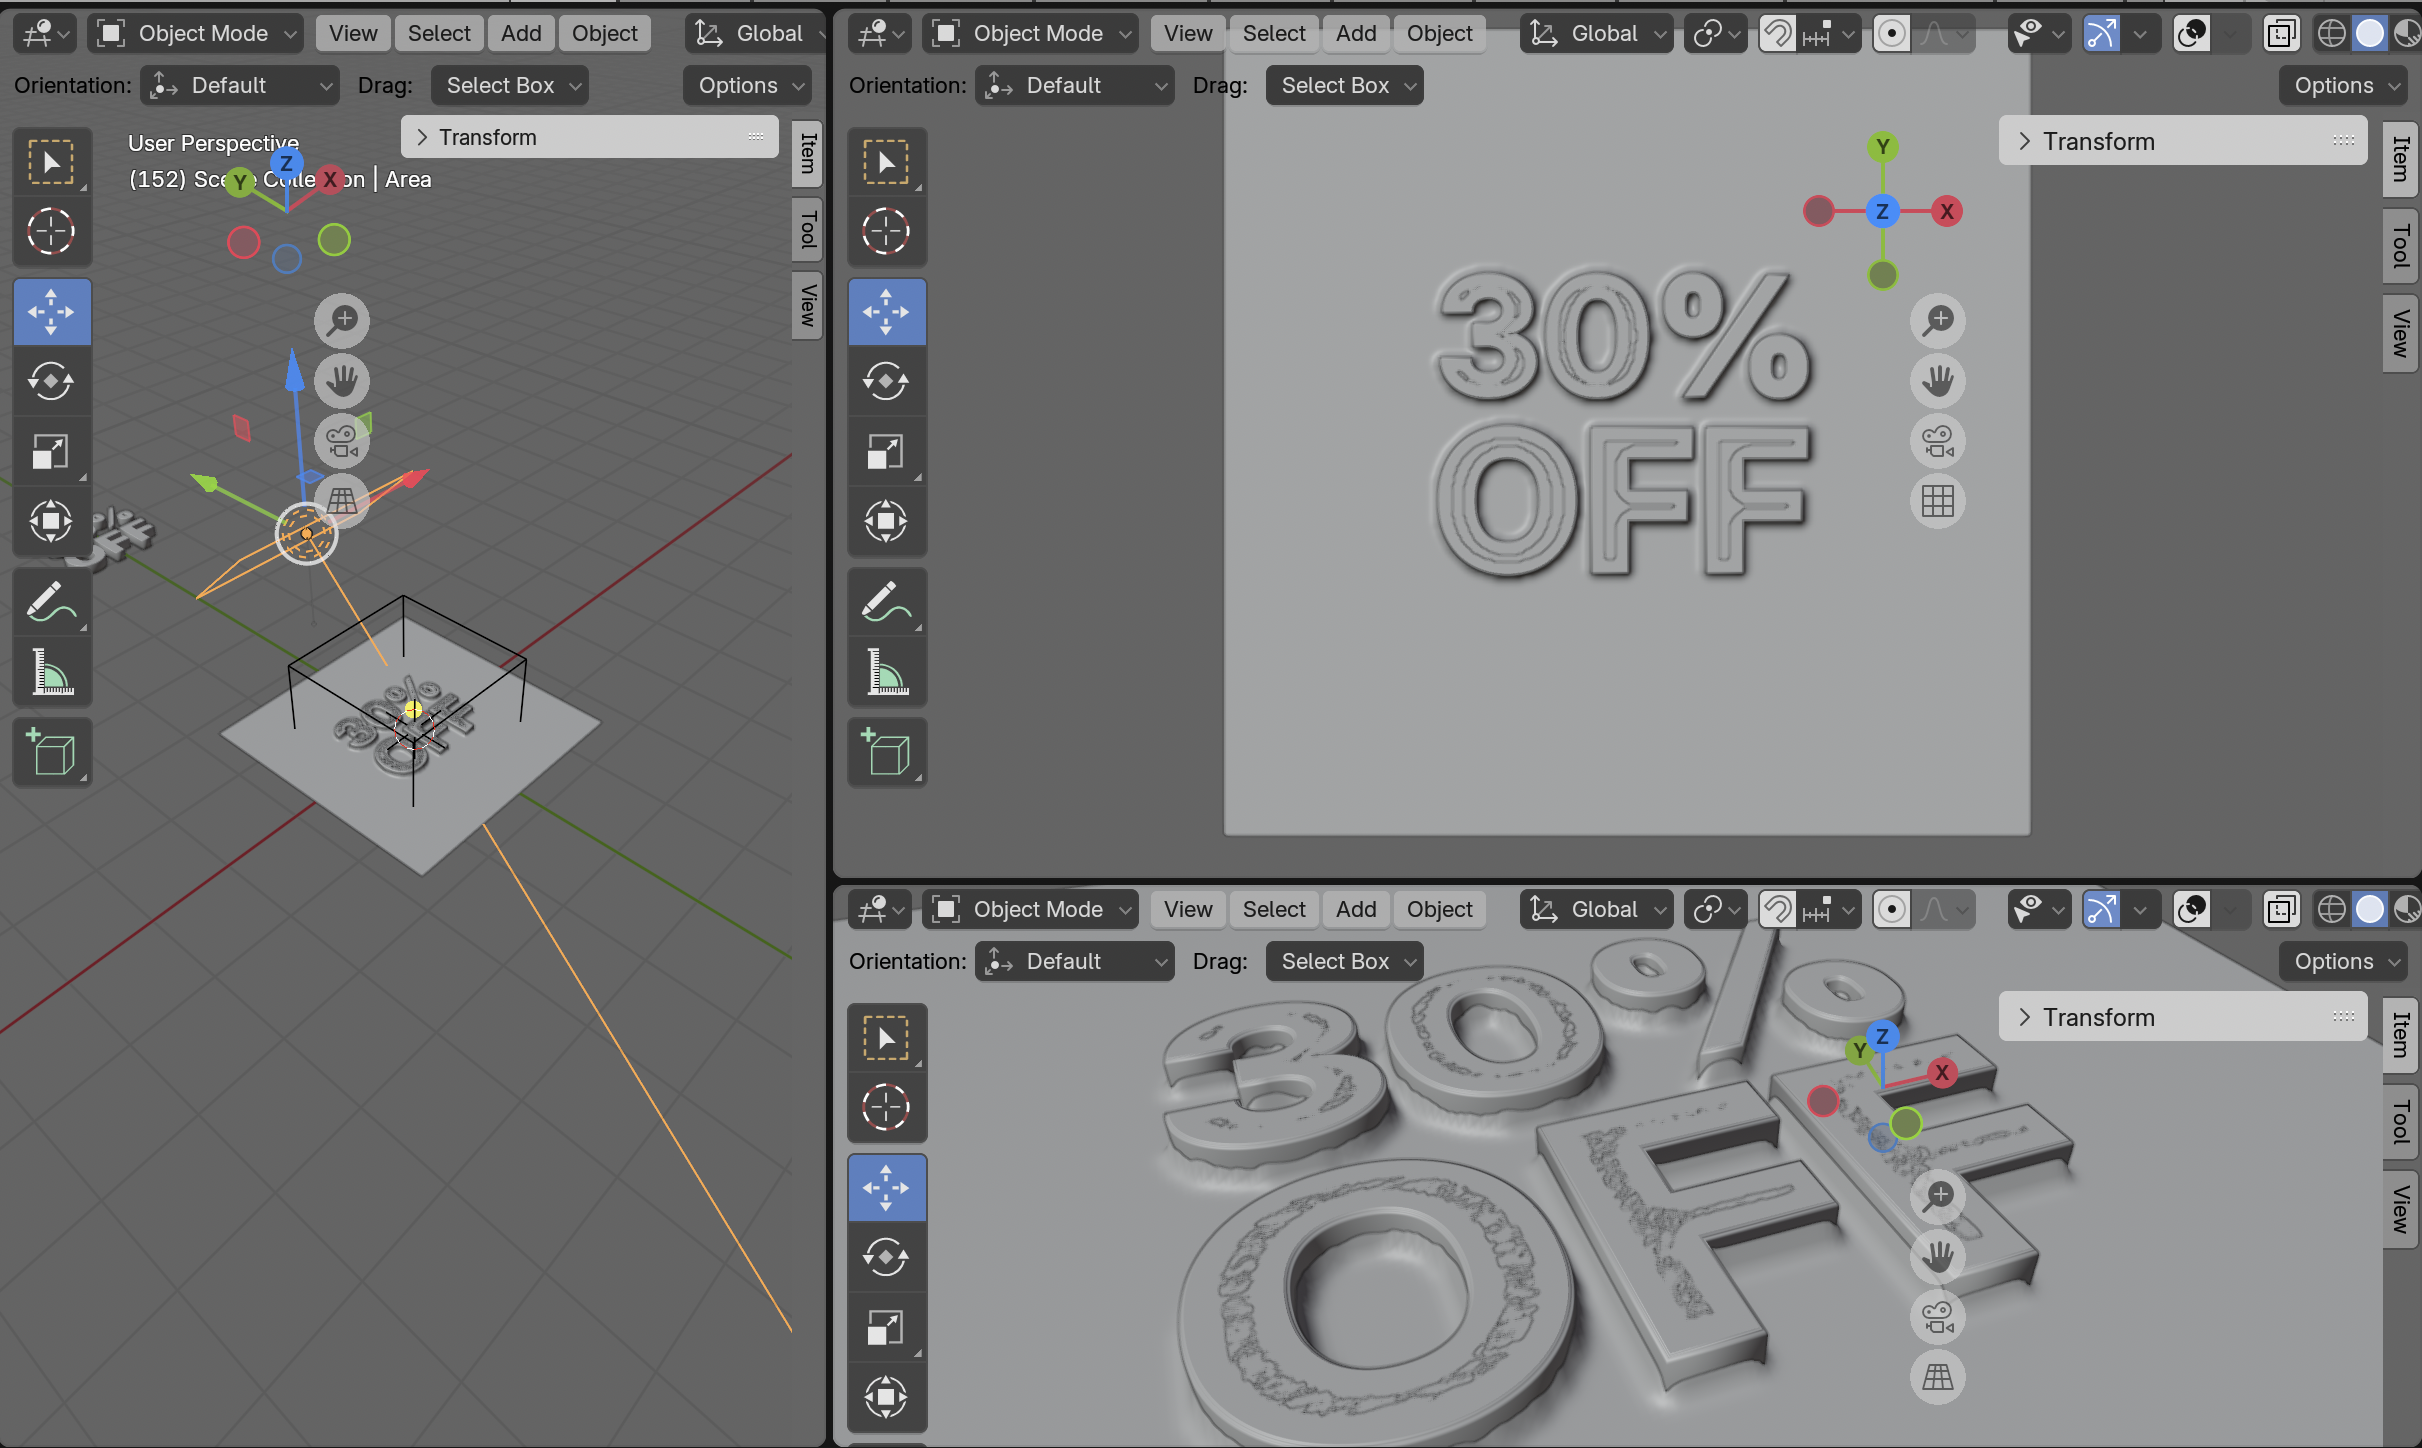Select the Cursor tool in bottom-right viewport
This screenshot has width=2422, height=1448.
(886, 1107)
